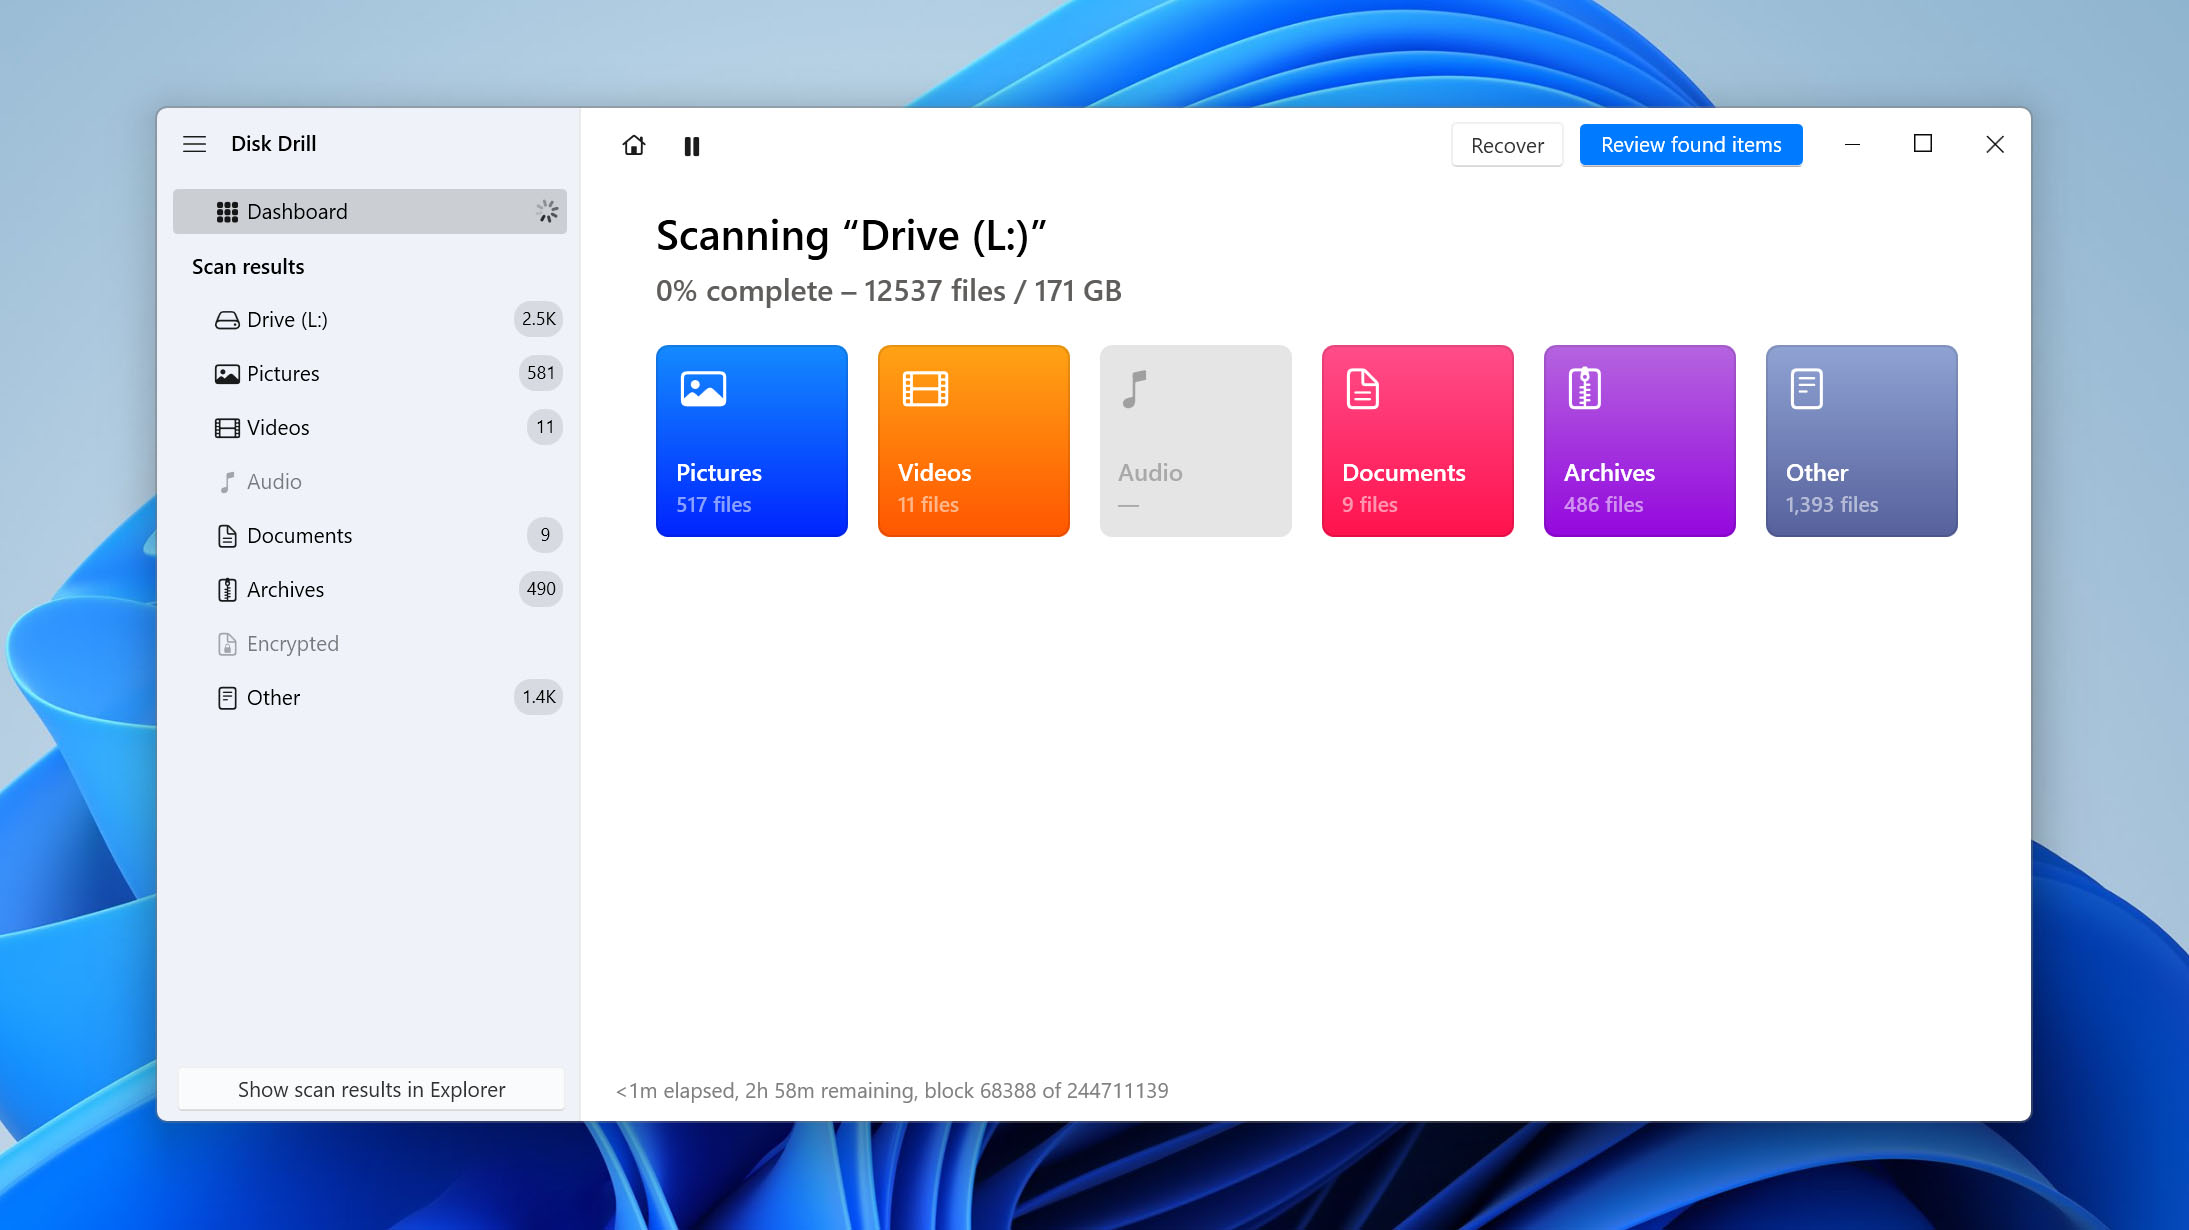Click the 1.4K badge next to Other
The image size is (2189, 1230).
[x=538, y=697]
